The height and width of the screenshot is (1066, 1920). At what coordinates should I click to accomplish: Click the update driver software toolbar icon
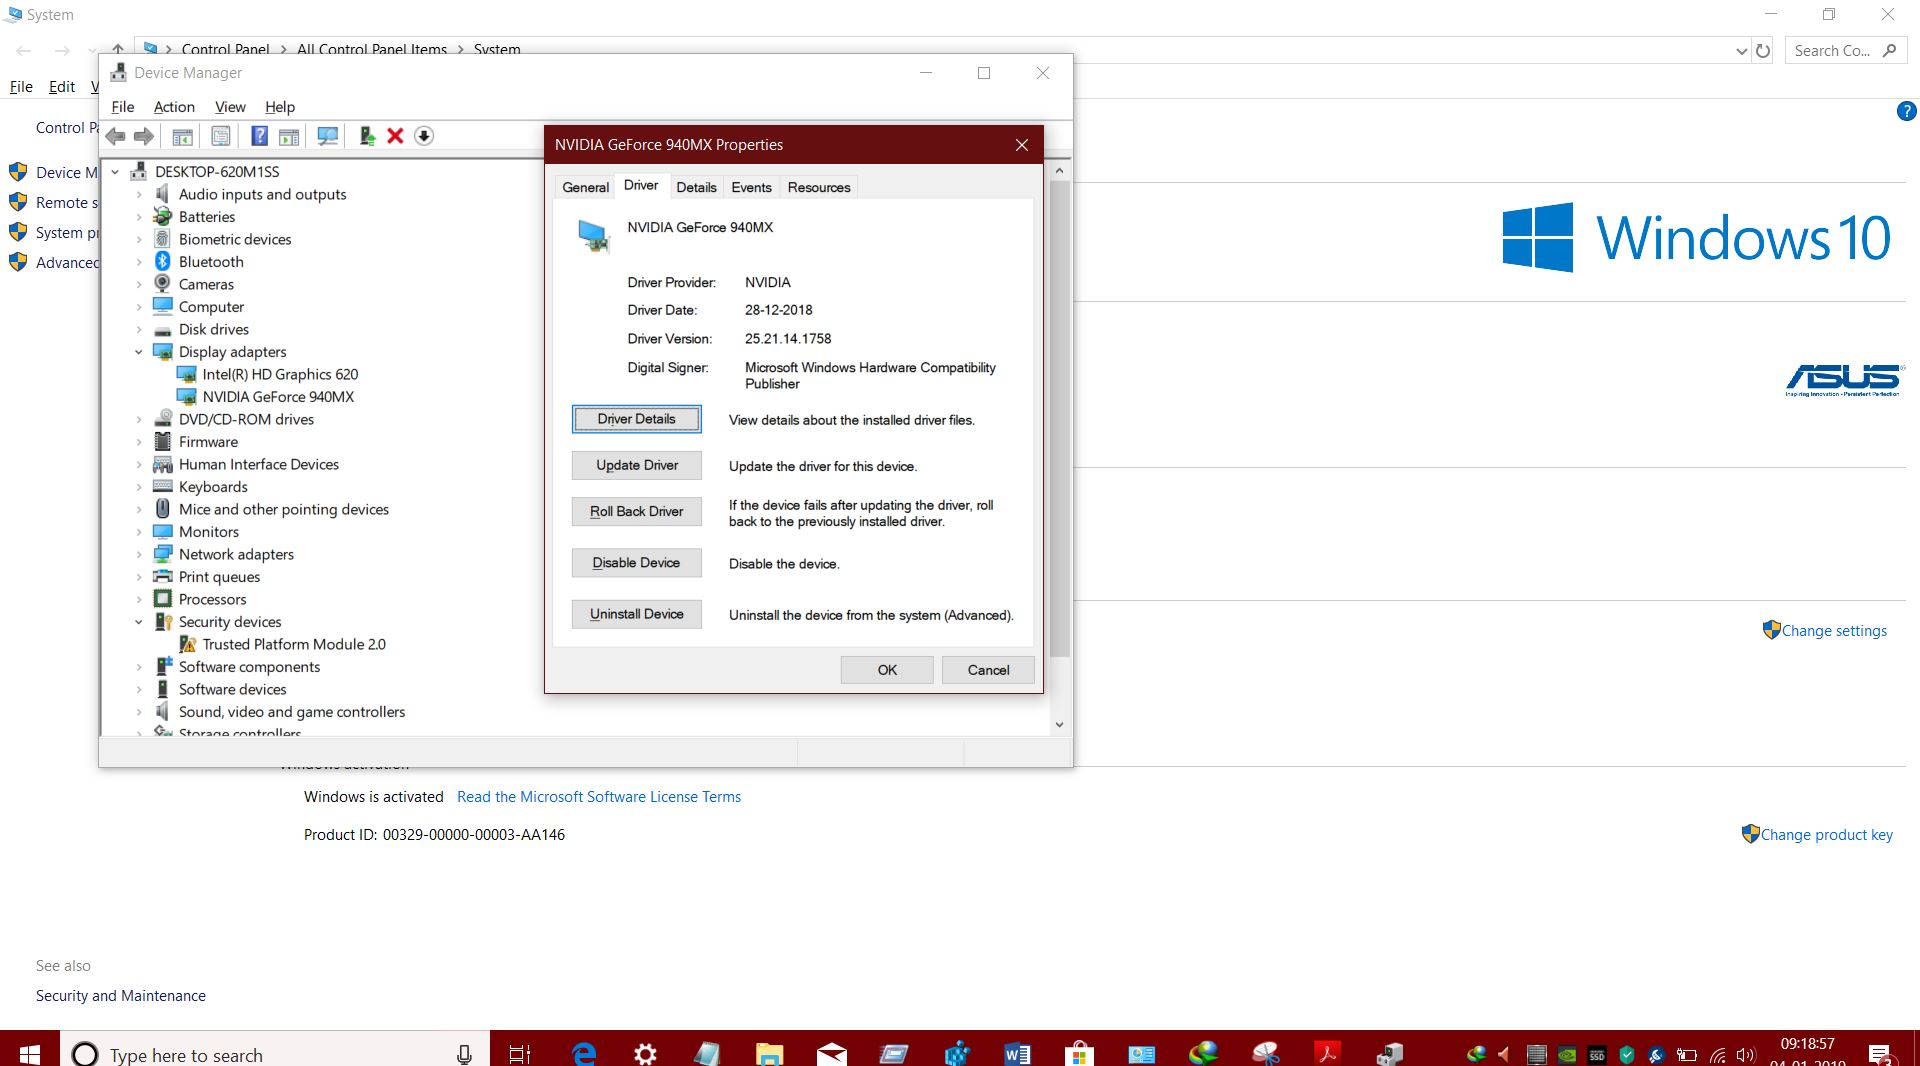365,136
